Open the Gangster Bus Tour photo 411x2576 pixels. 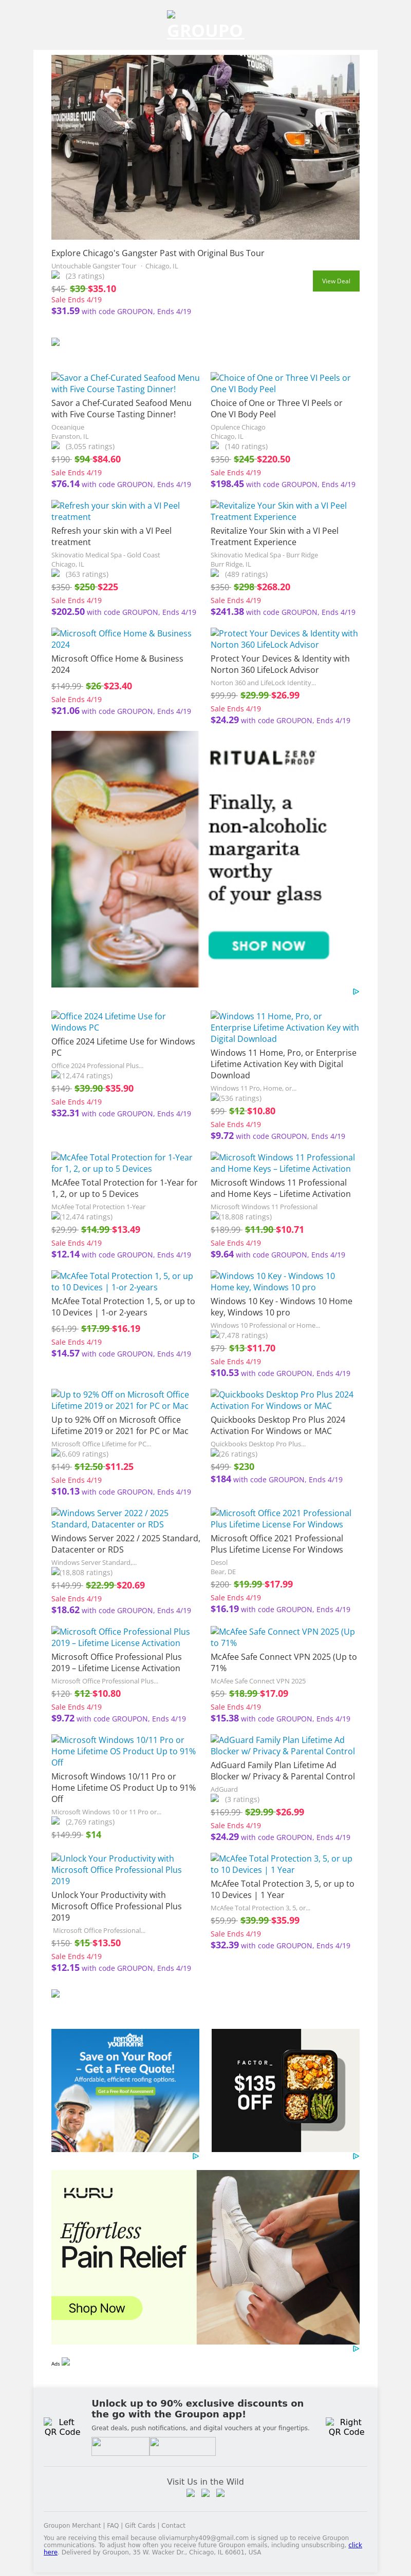(x=205, y=147)
